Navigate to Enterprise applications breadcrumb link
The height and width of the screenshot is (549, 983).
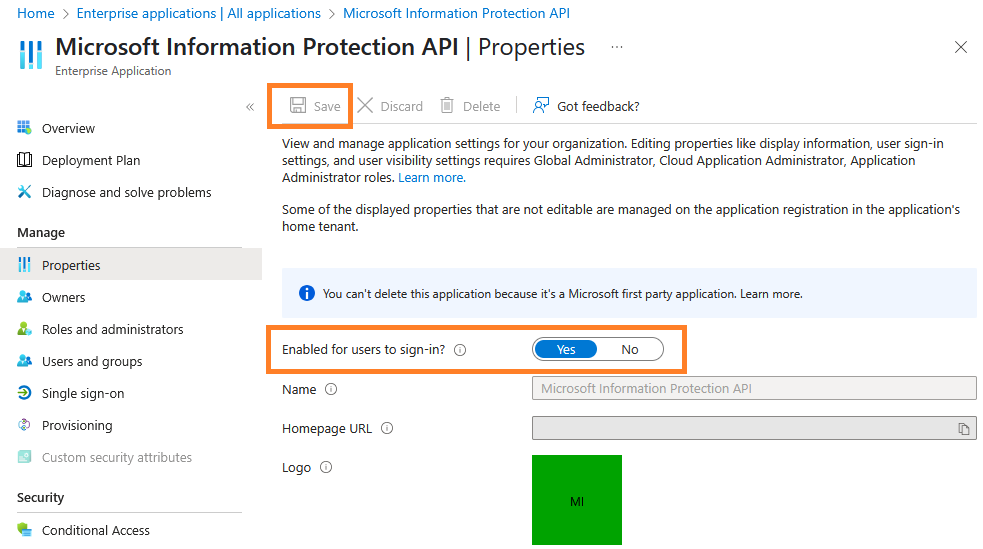coord(198,14)
